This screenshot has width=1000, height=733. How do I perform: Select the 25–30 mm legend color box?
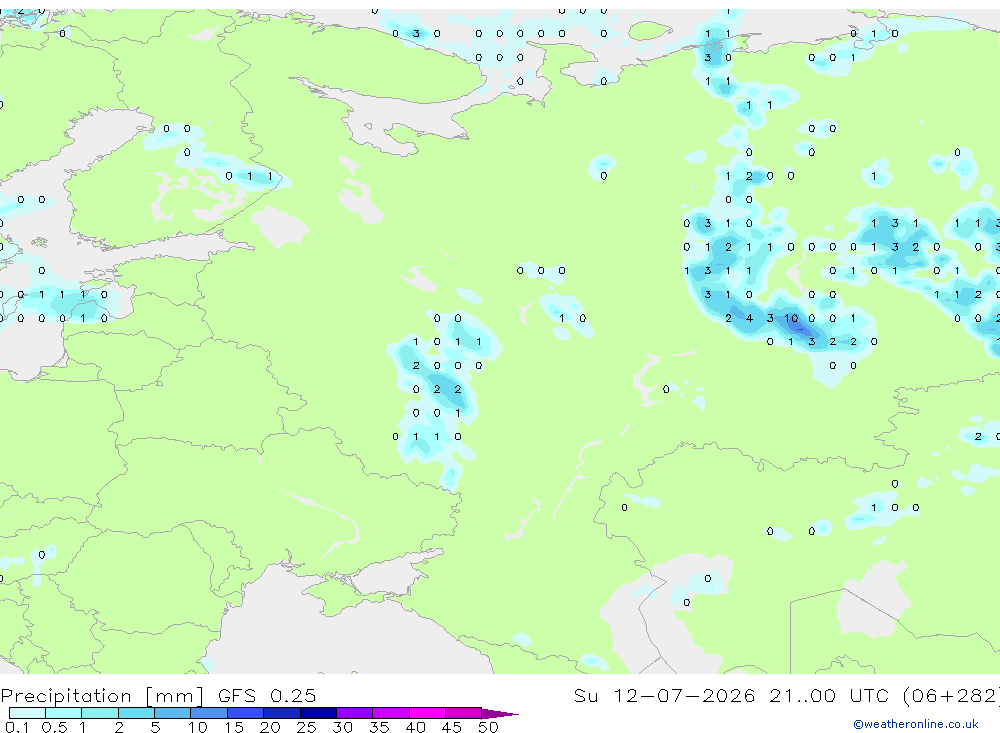318,713
